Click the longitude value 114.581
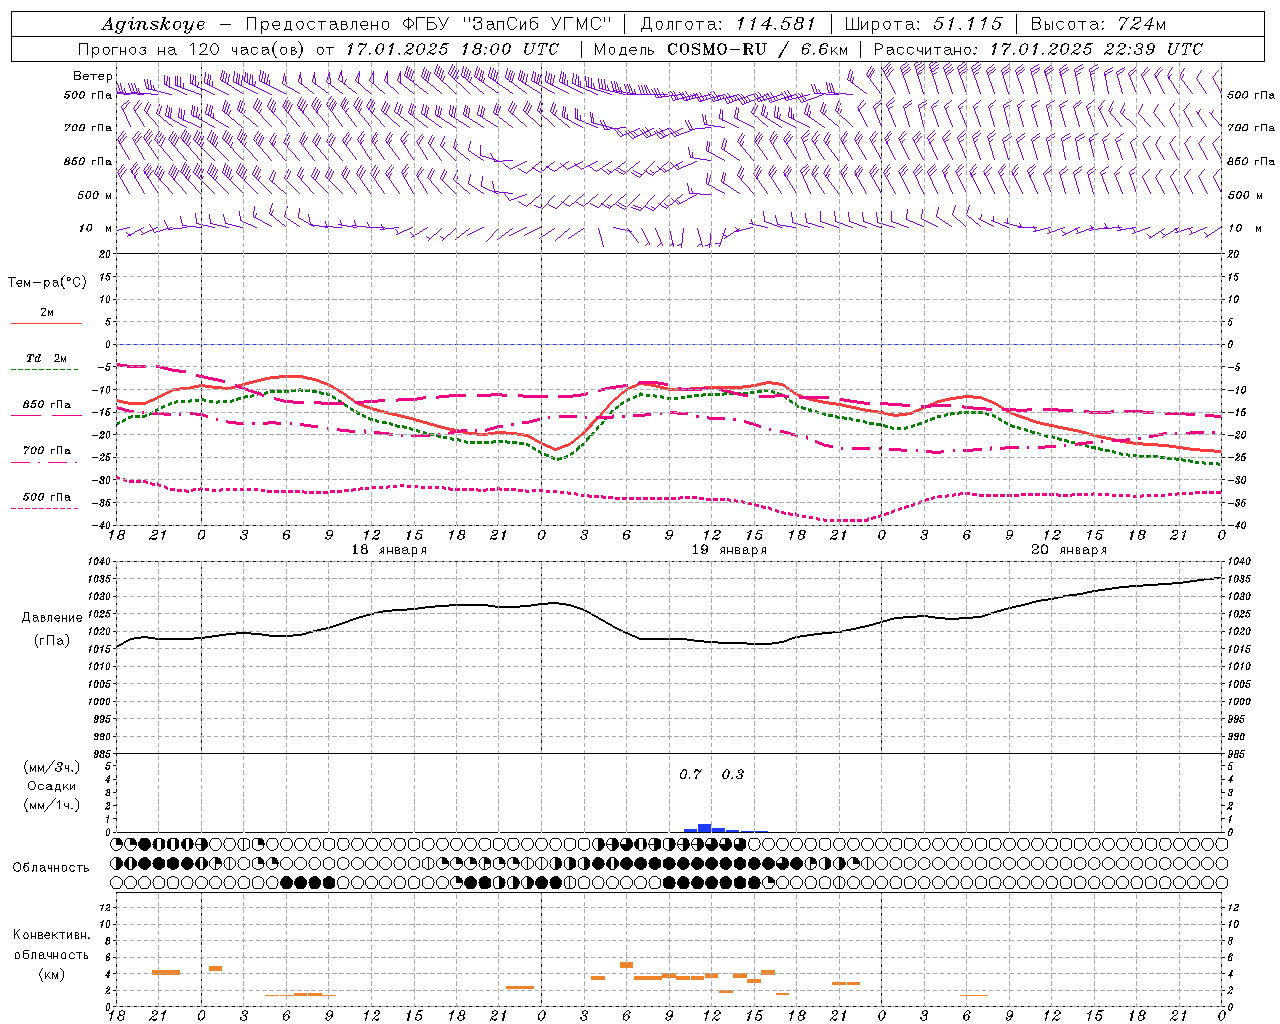Image resolution: width=1280 pixels, height=1024 pixels. tap(775, 24)
